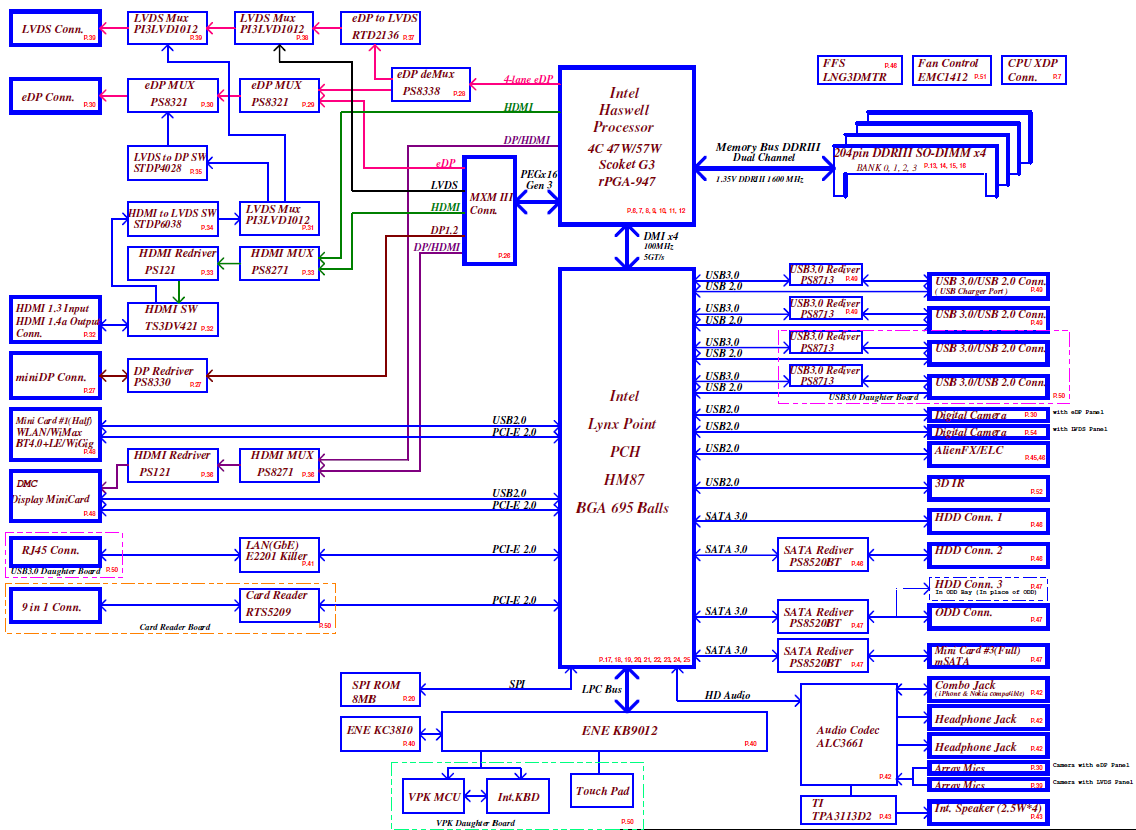Select the ENE KB9012 controller block

[604, 731]
